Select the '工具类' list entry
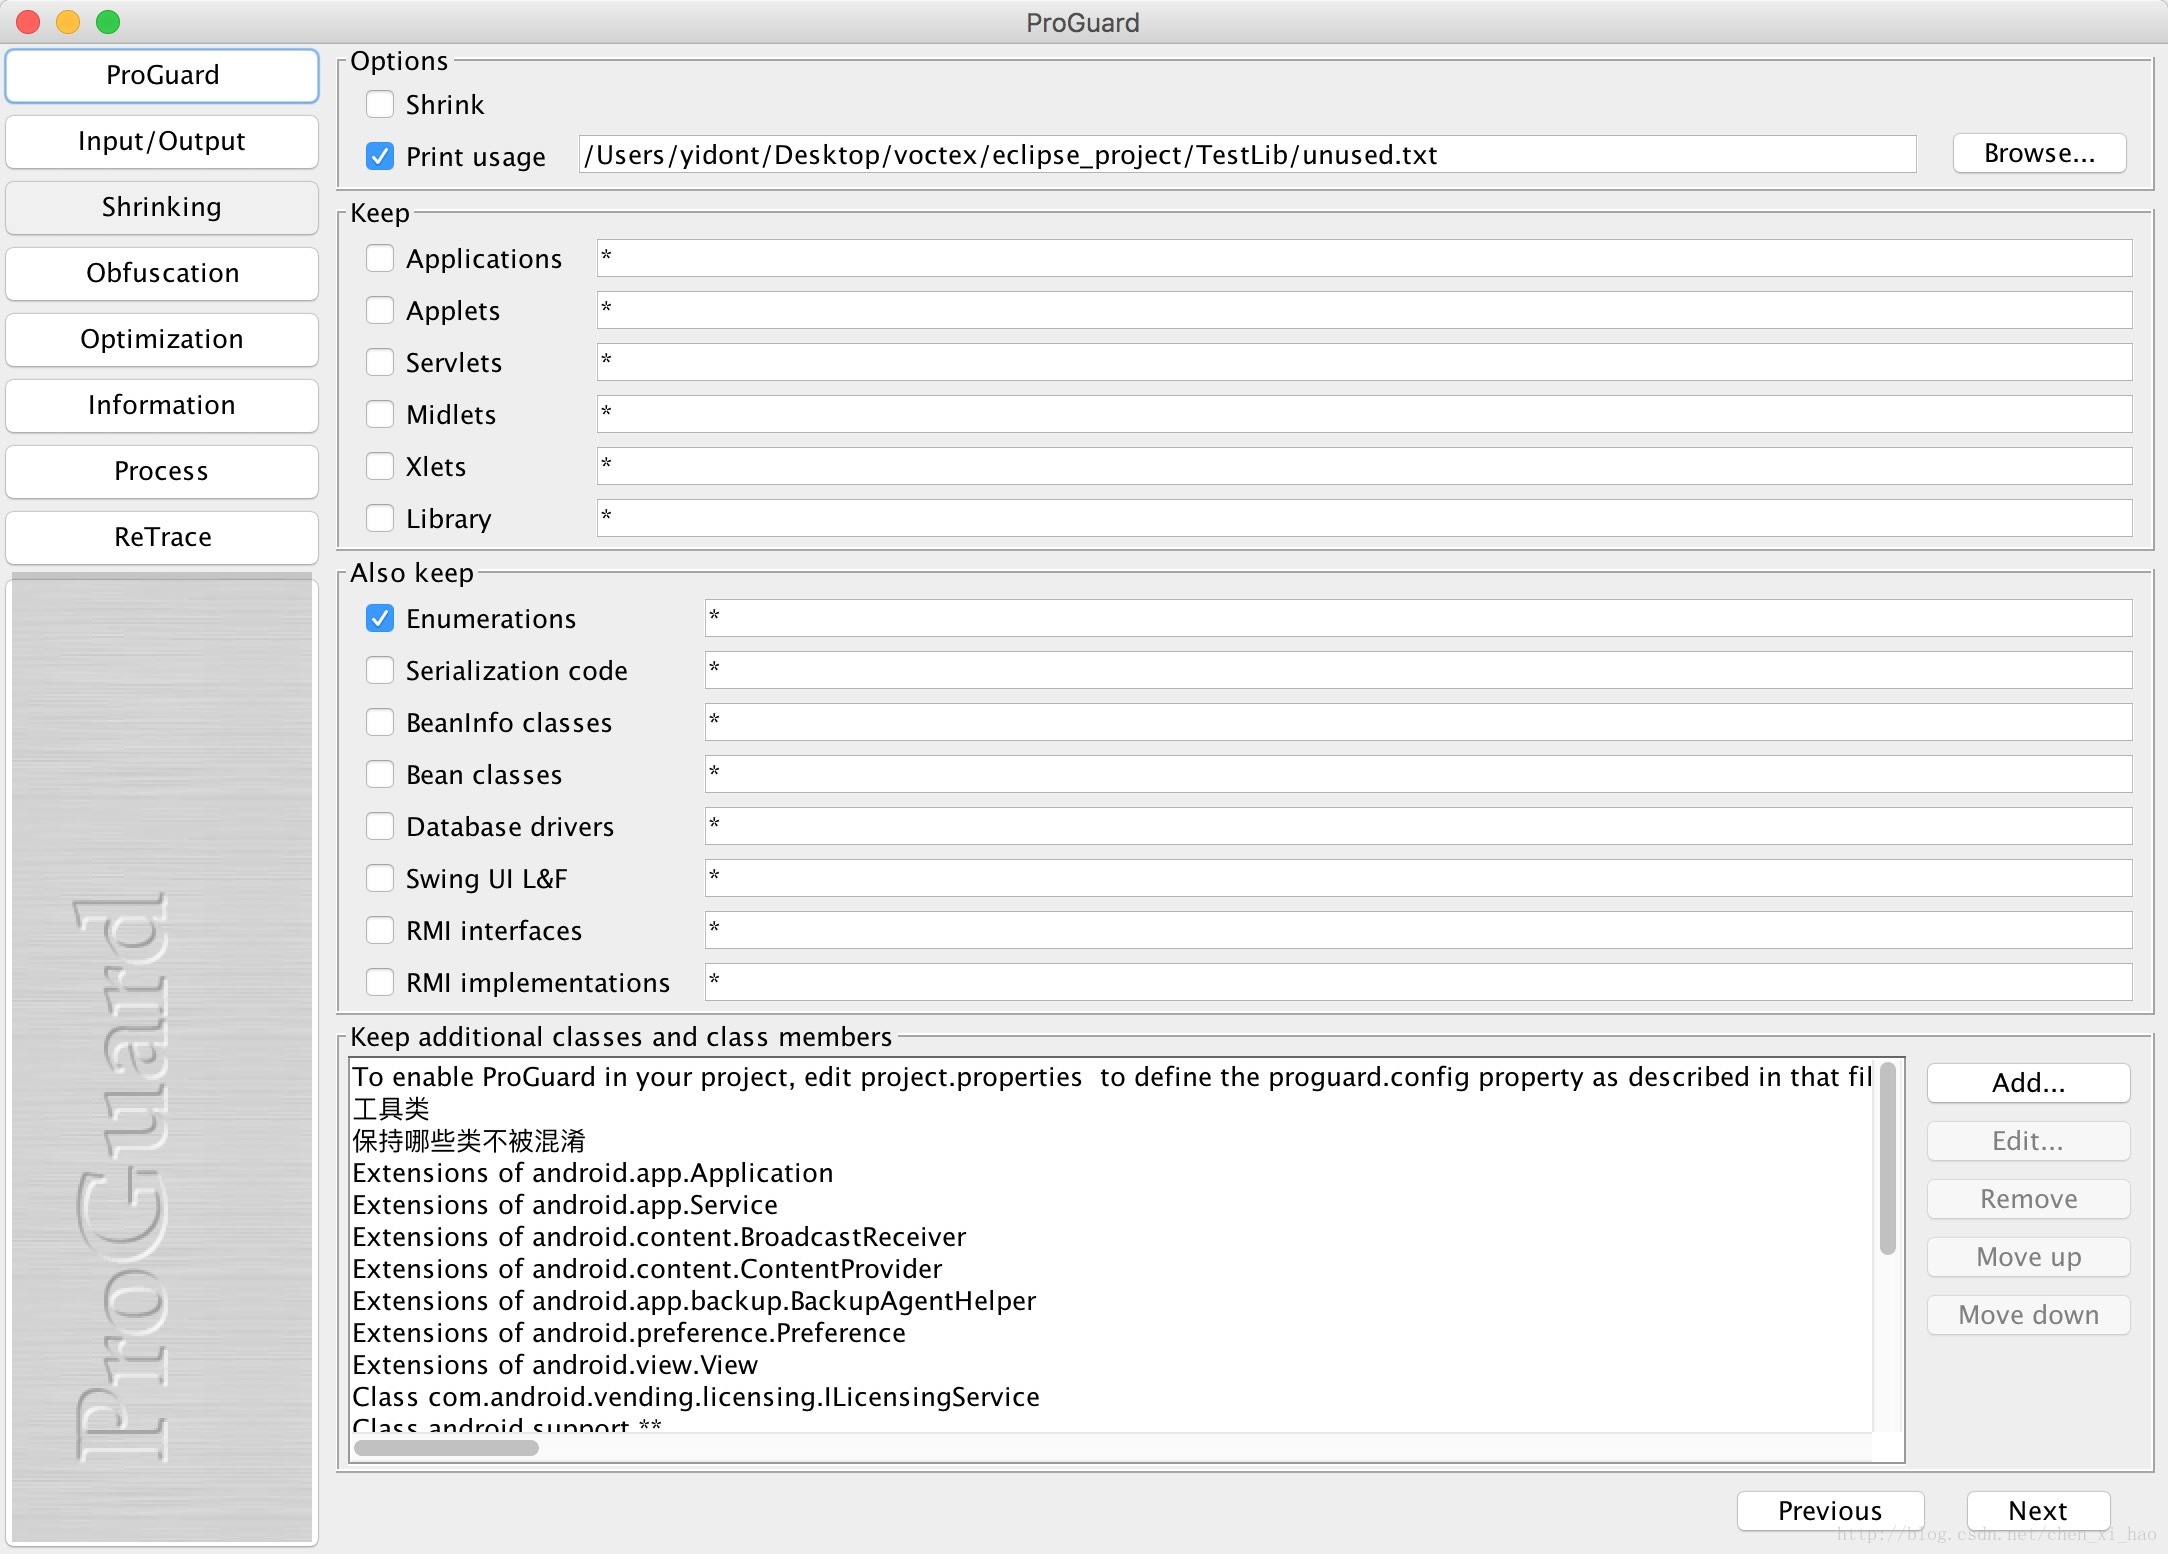Screen dimensions: 2168x1554 (1112, 1109)
